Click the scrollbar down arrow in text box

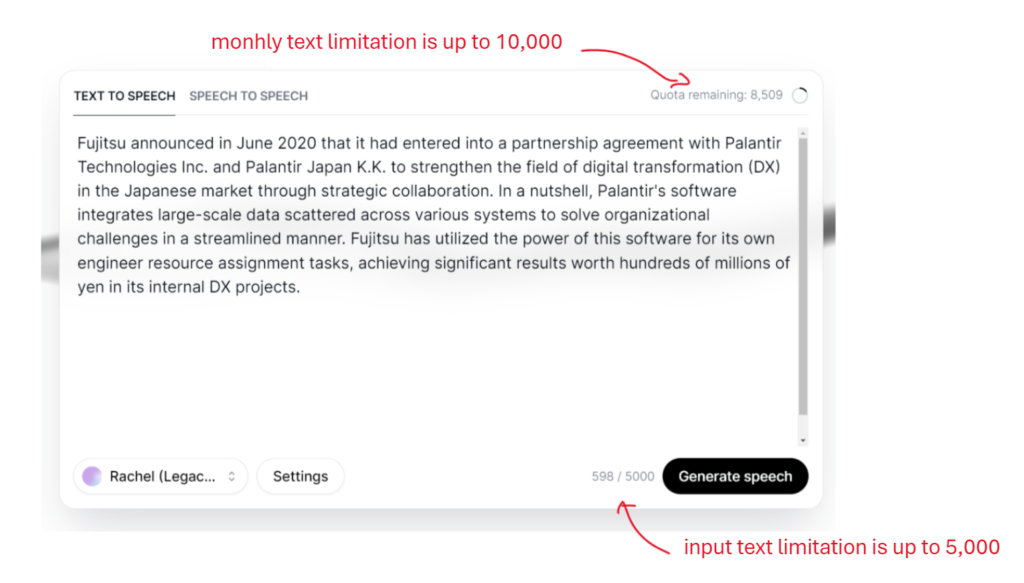803,440
